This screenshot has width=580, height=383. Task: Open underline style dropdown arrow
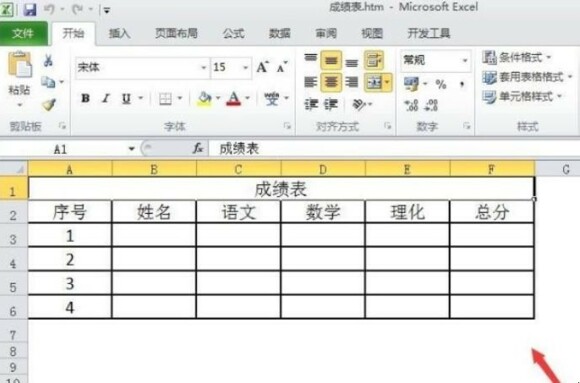click(x=141, y=98)
